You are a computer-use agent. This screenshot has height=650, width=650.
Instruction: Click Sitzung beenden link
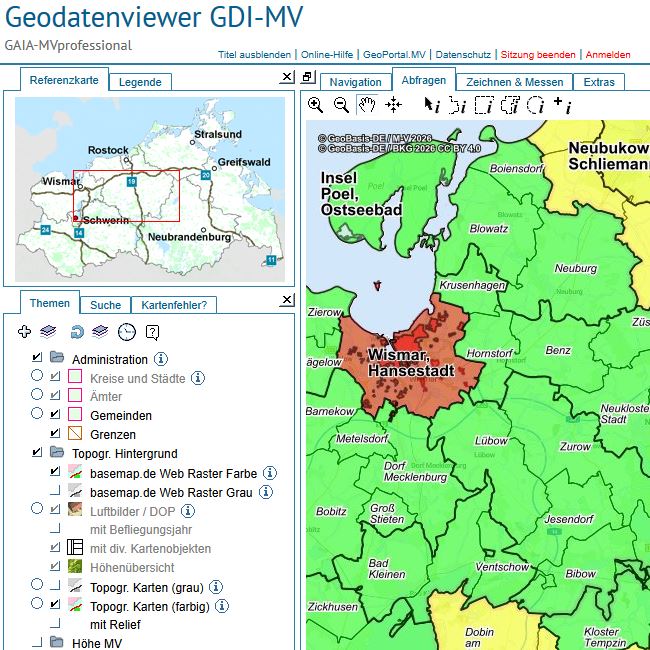[x=538, y=55]
